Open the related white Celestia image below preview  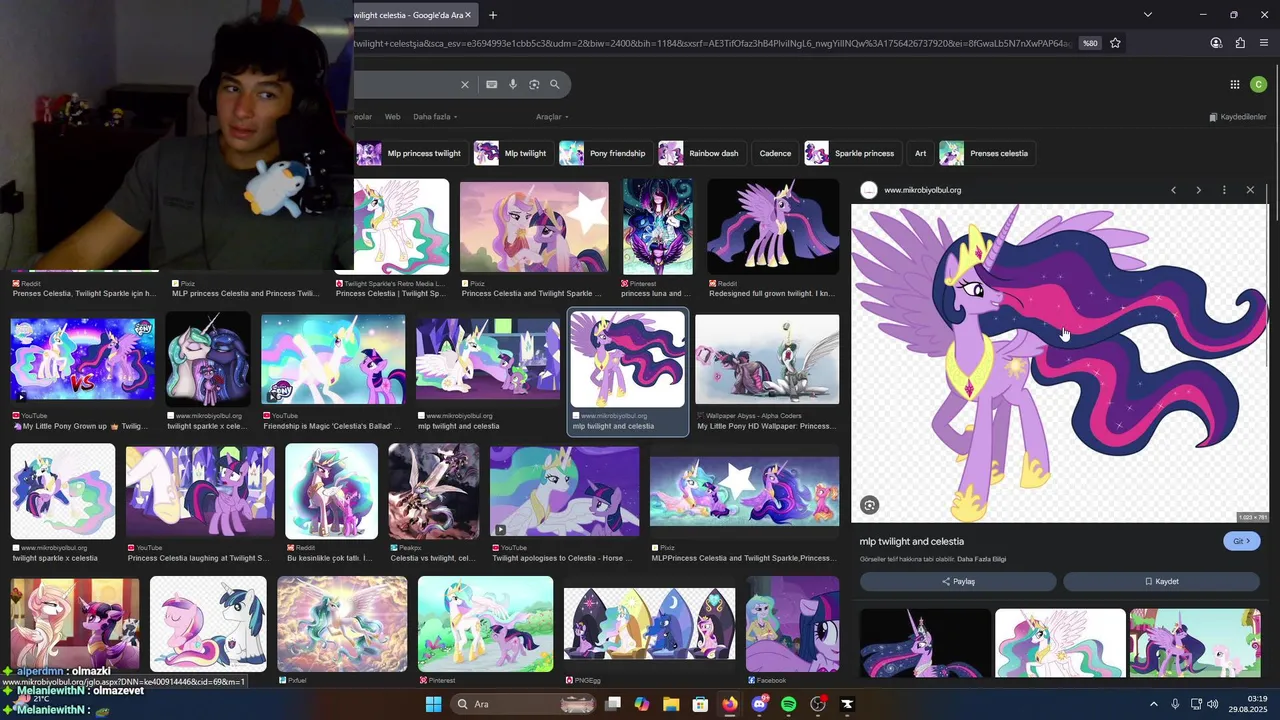tap(1060, 643)
